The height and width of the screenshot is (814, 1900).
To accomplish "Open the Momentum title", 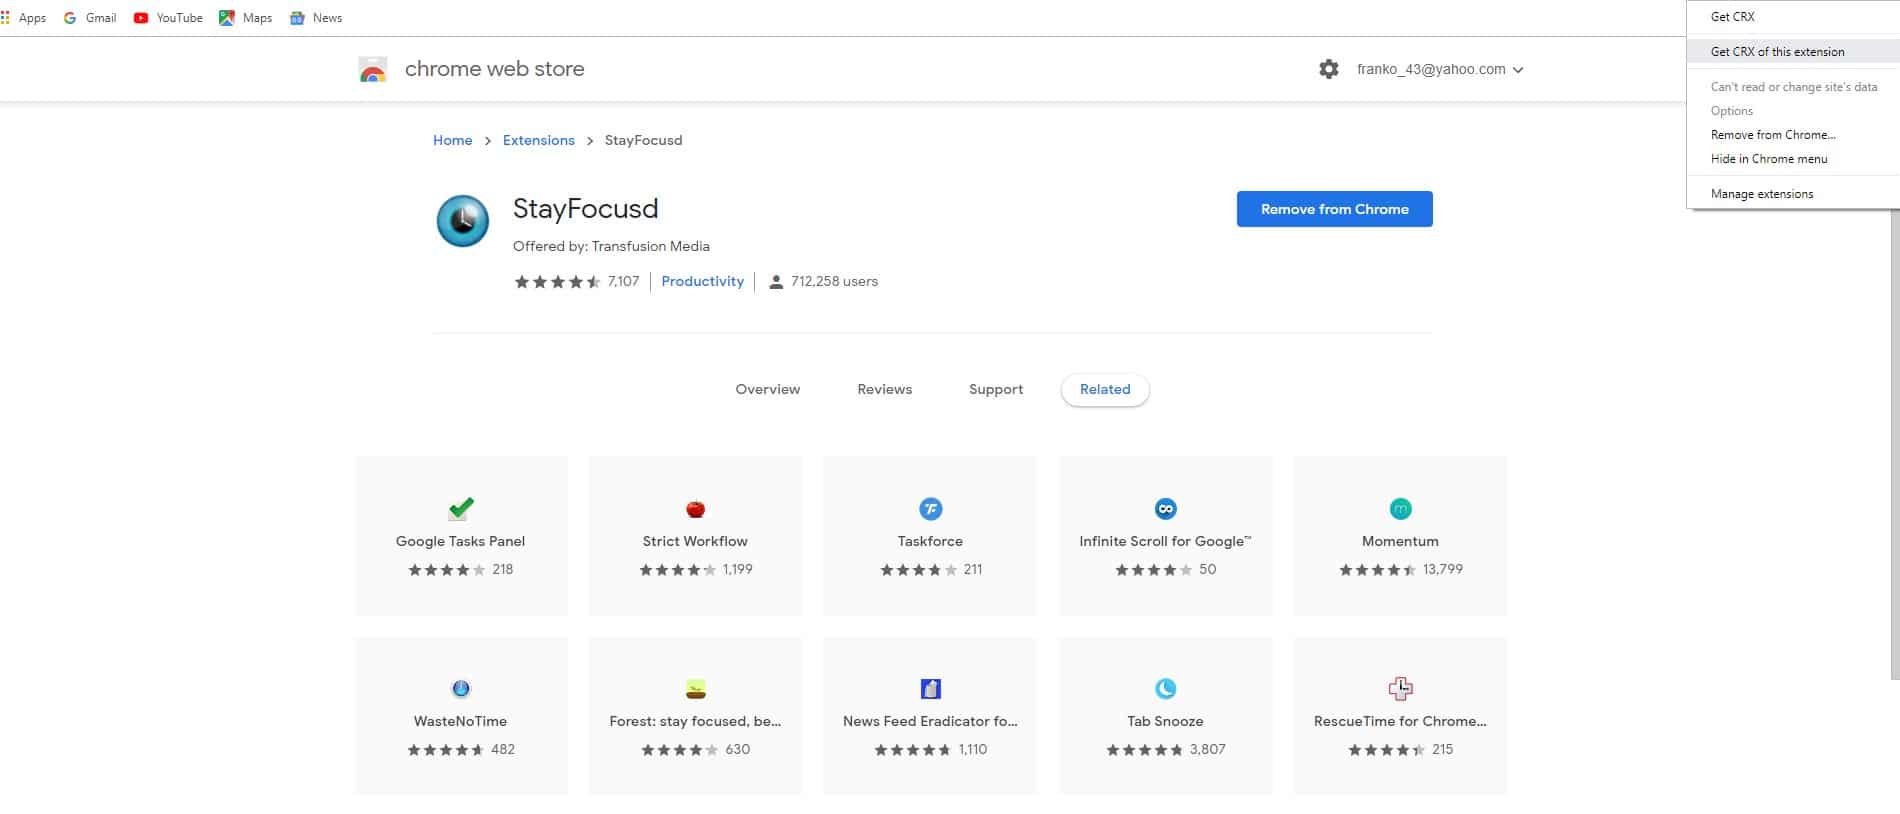I will [x=1401, y=541].
